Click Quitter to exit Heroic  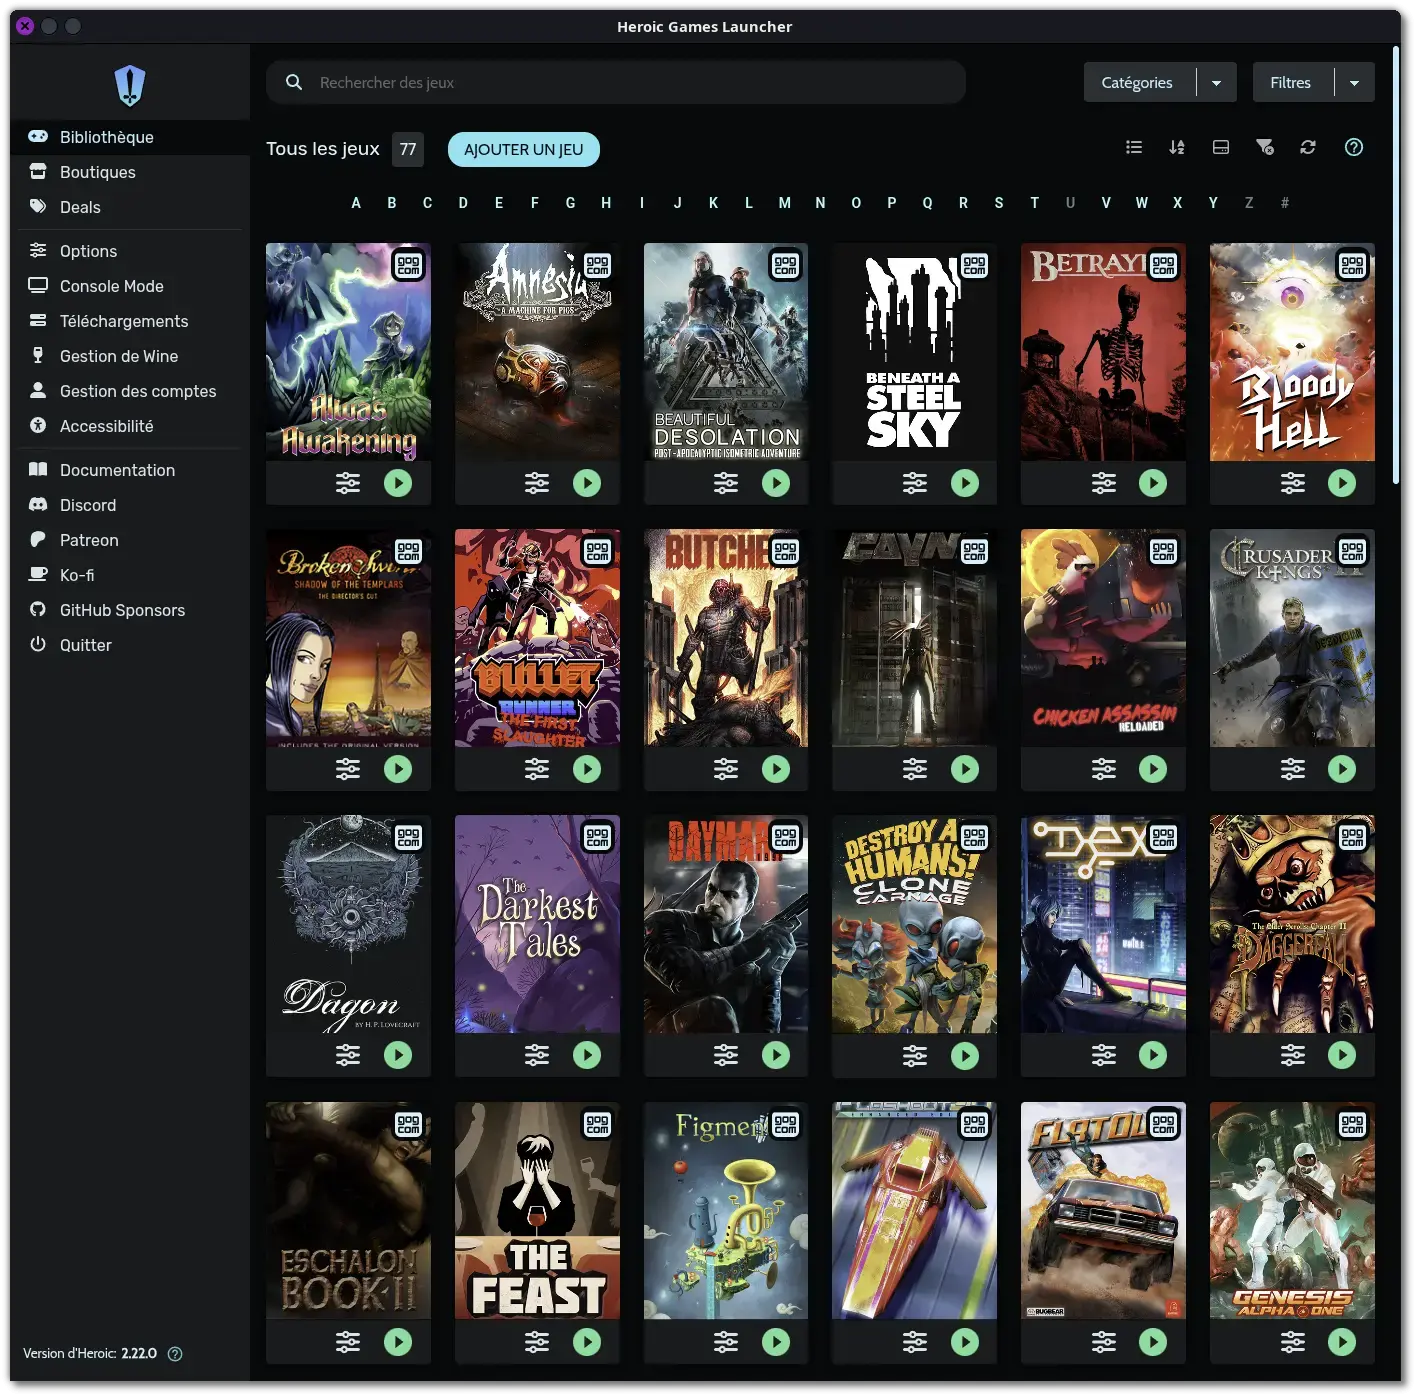[130, 645]
